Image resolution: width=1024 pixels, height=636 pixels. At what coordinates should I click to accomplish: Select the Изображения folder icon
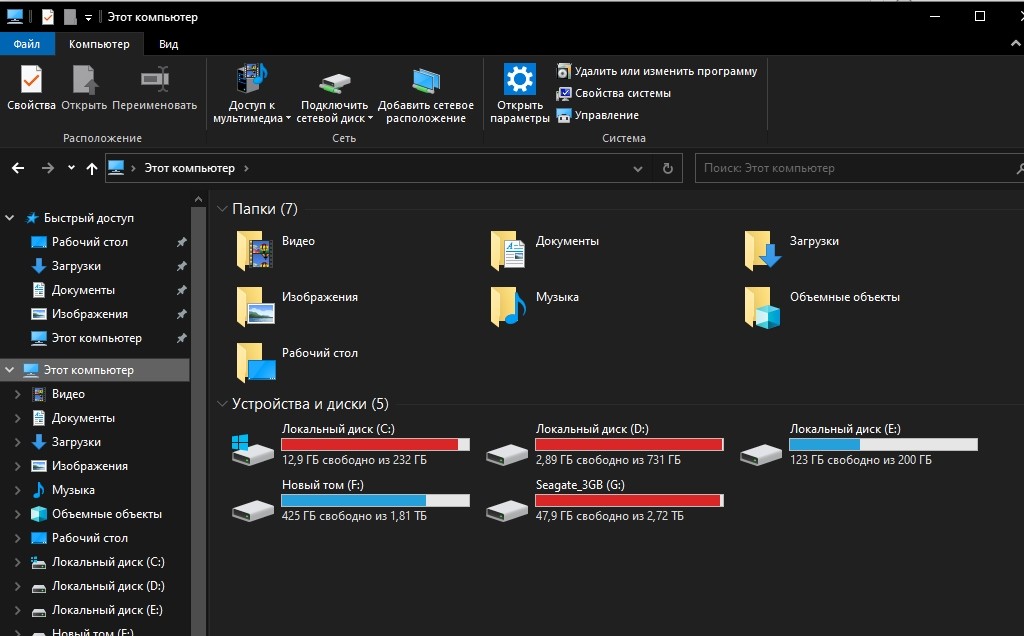point(255,306)
